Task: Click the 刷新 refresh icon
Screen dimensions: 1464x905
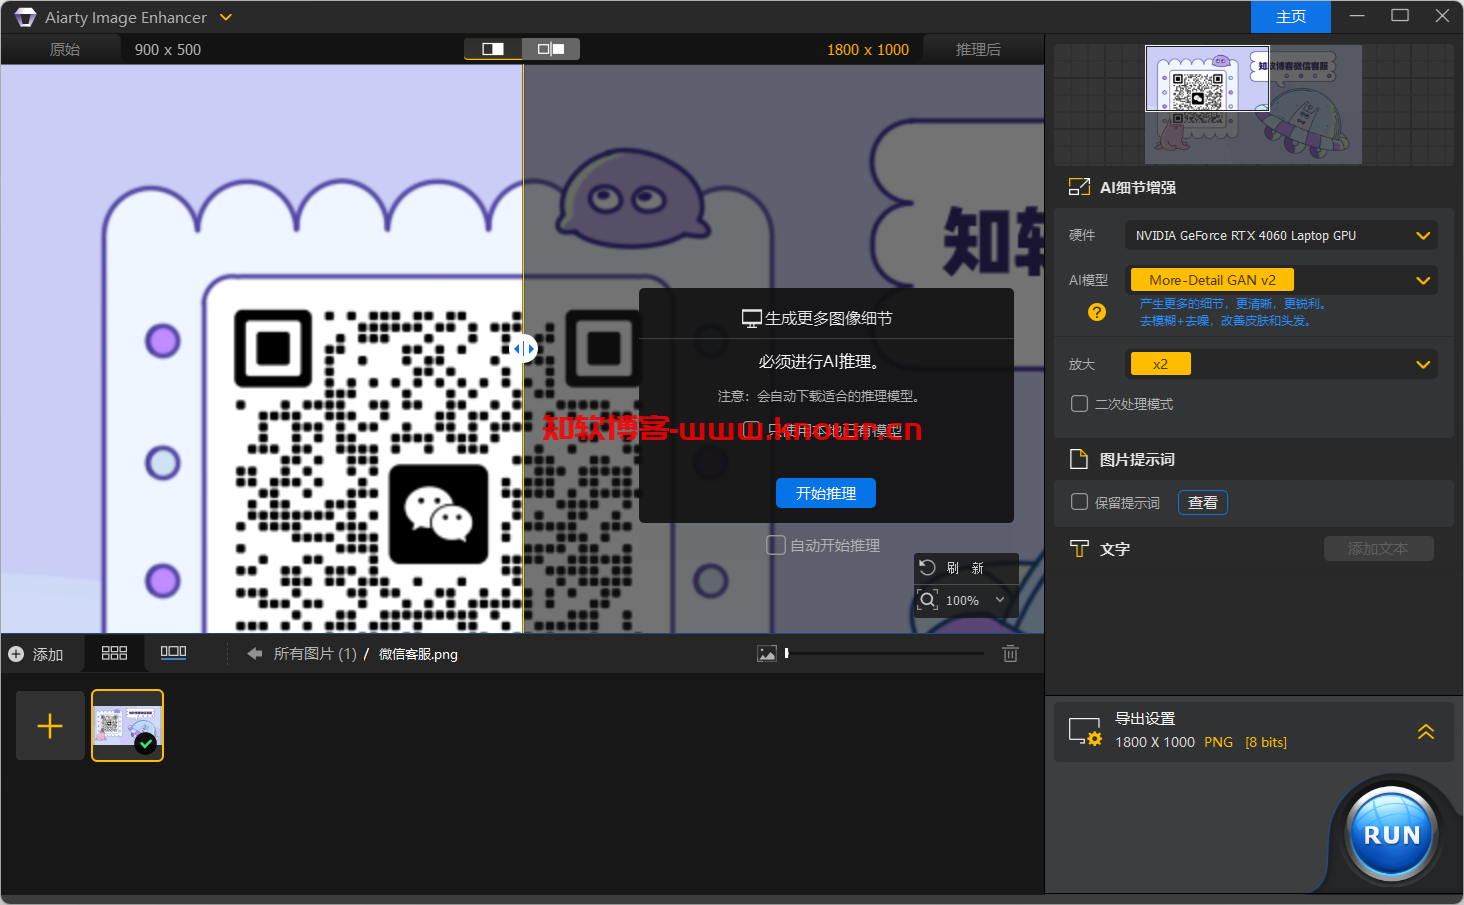Action: [927, 567]
